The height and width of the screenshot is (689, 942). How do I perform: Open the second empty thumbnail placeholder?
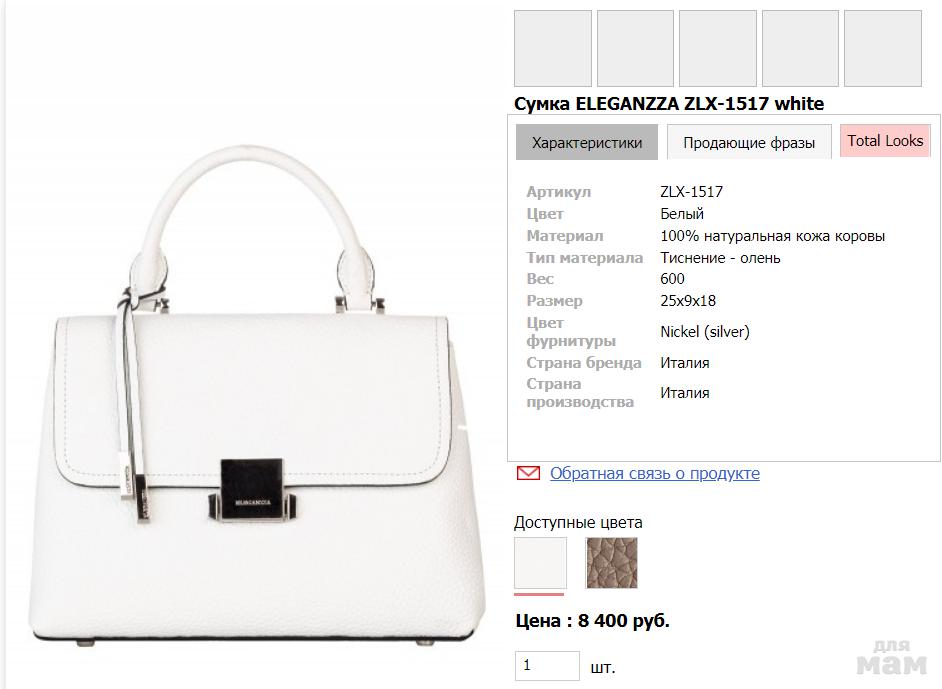click(x=635, y=48)
